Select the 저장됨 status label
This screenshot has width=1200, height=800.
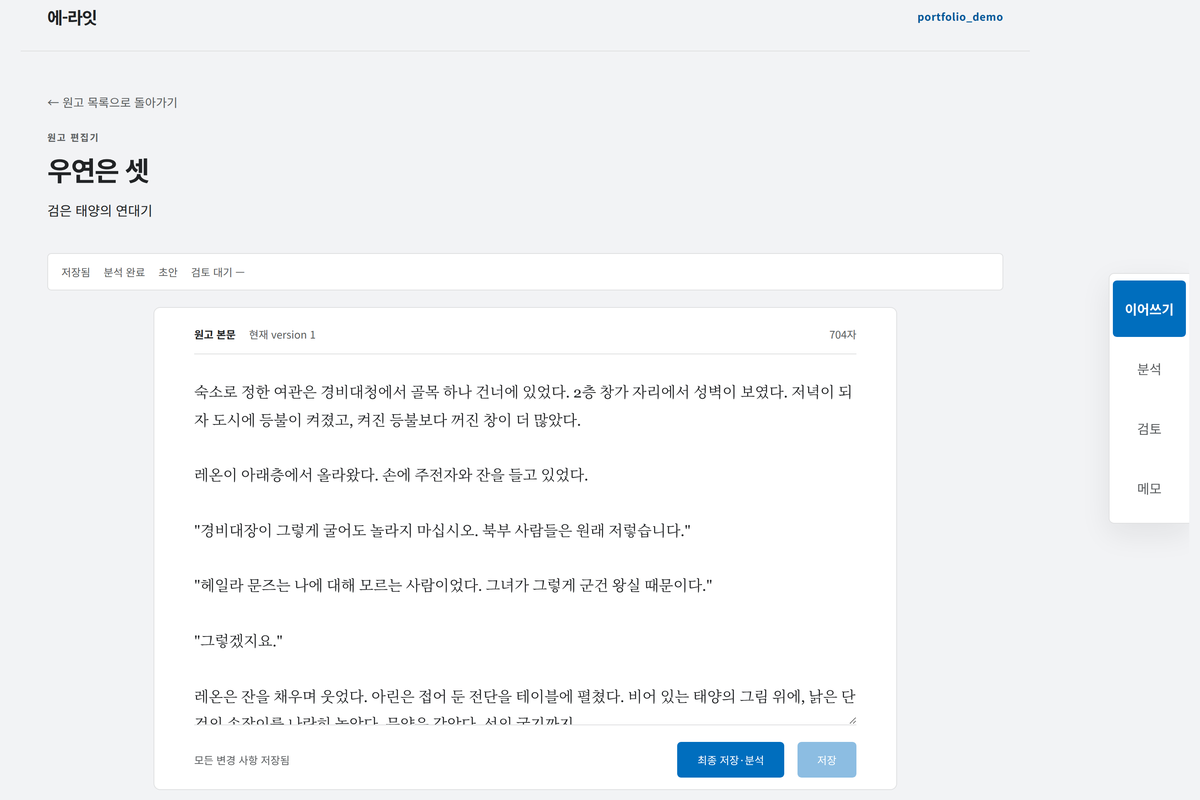75,272
